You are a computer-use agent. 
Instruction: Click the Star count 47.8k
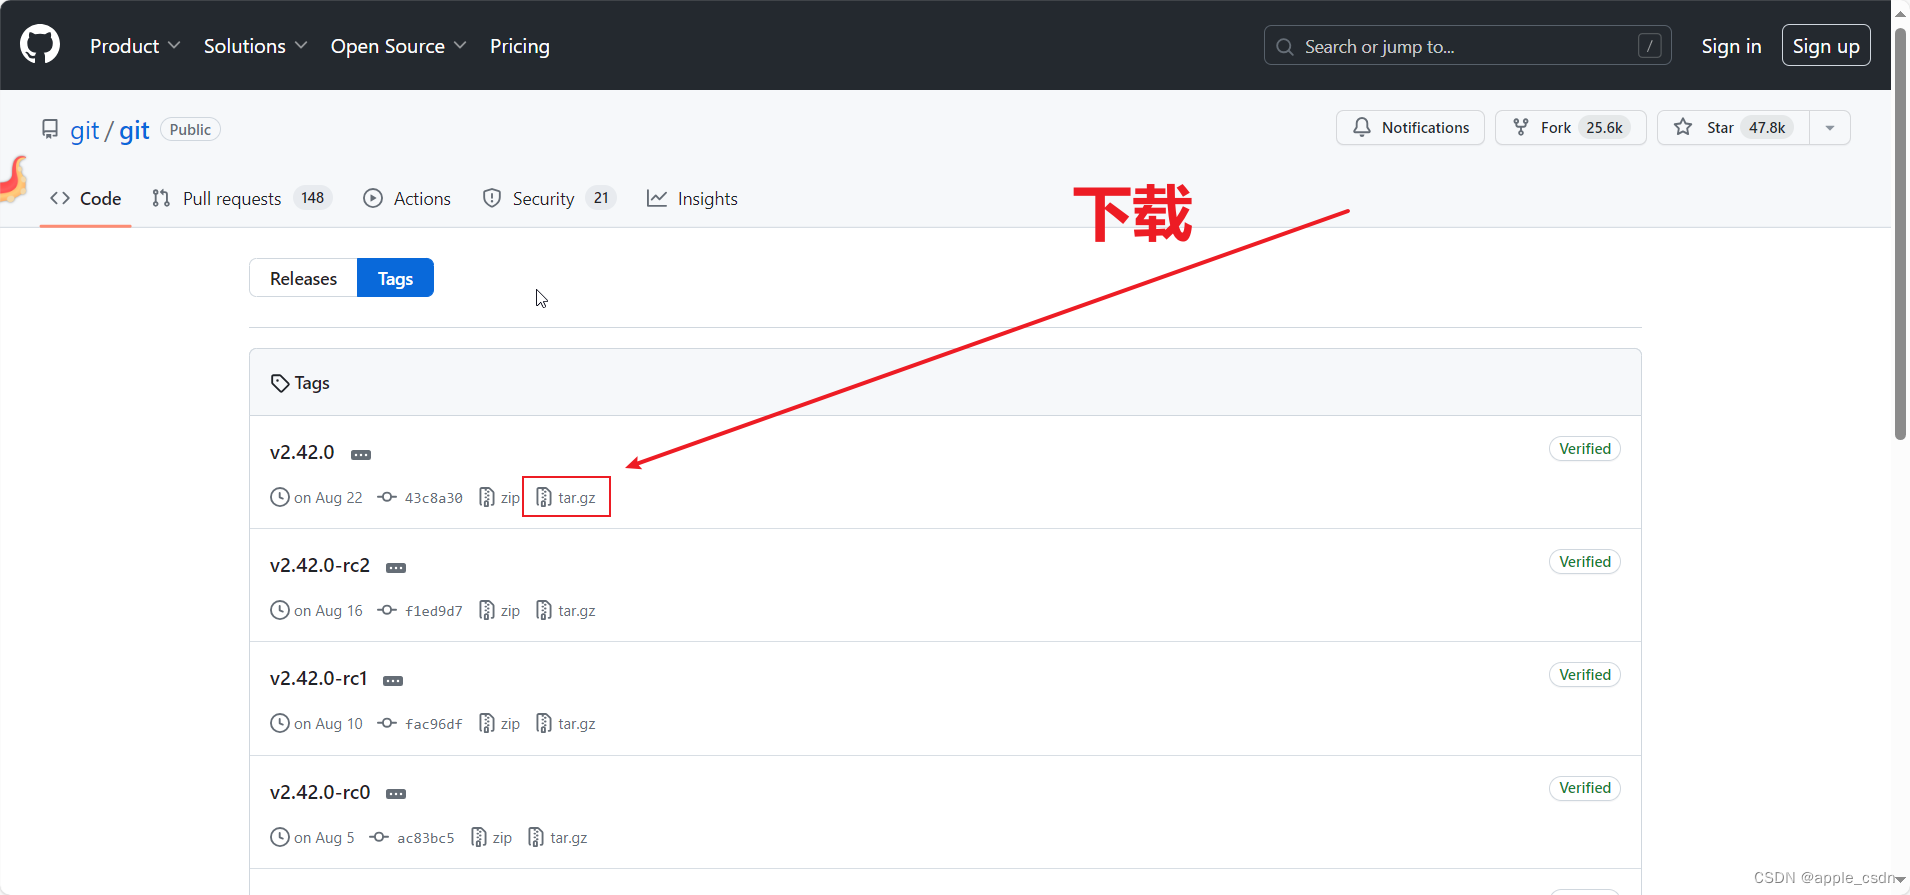coord(1767,128)
